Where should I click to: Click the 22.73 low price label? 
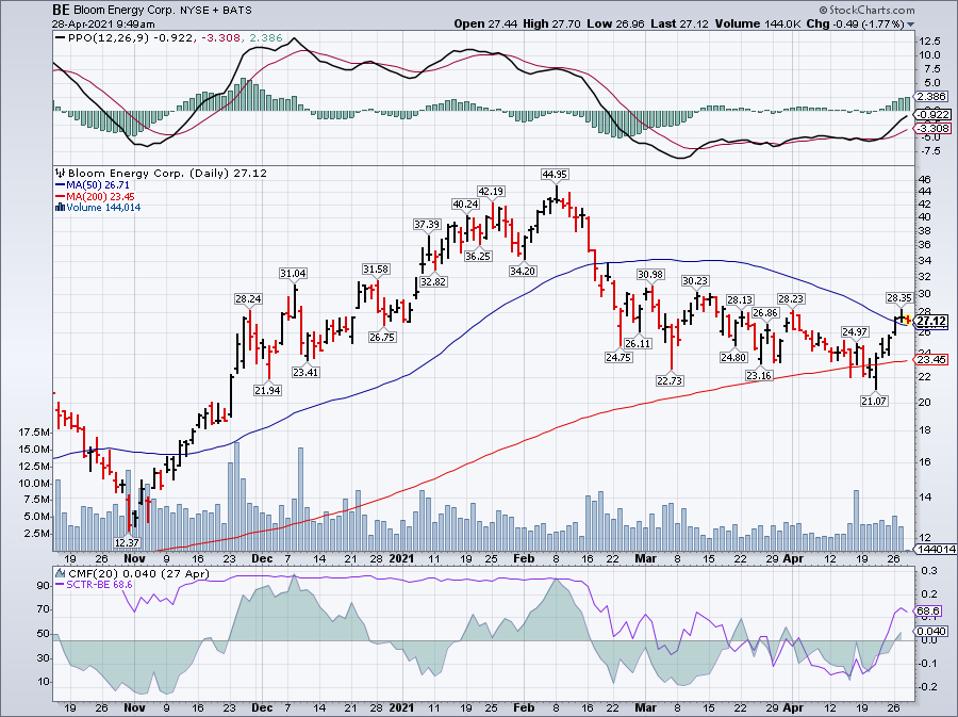click(670, 381)
